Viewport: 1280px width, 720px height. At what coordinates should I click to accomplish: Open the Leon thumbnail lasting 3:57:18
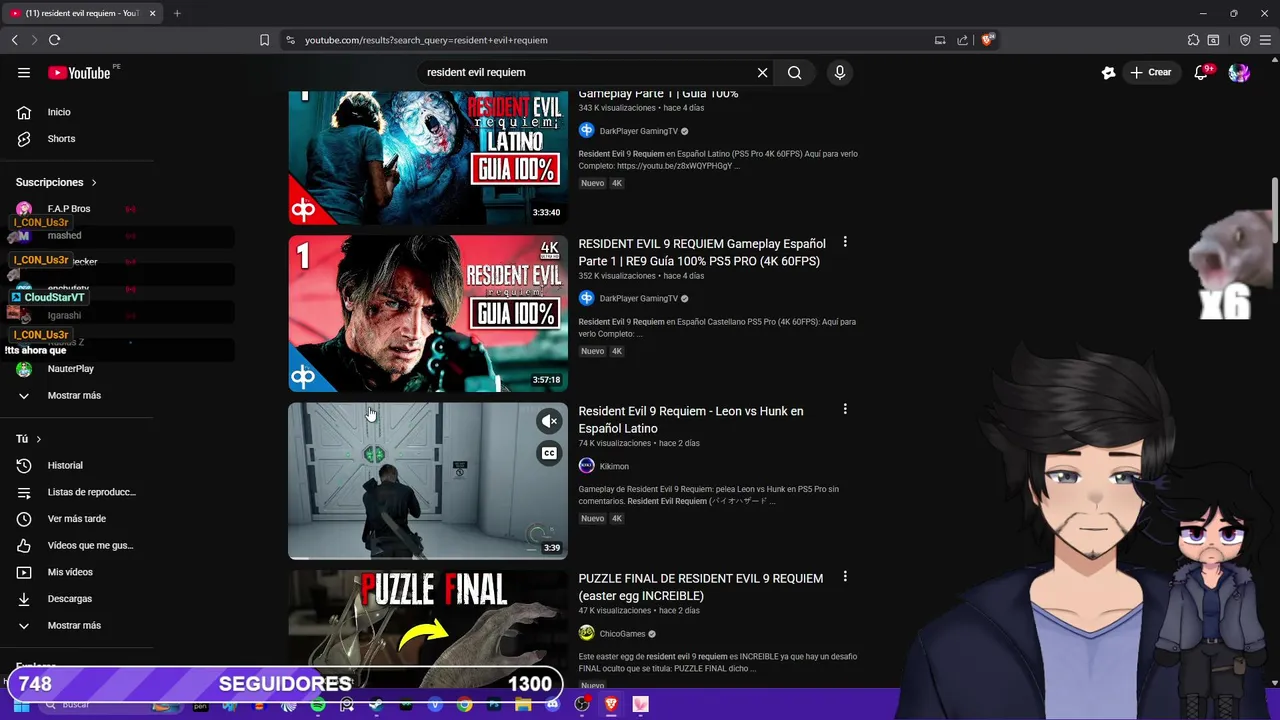tap(428, 314)
